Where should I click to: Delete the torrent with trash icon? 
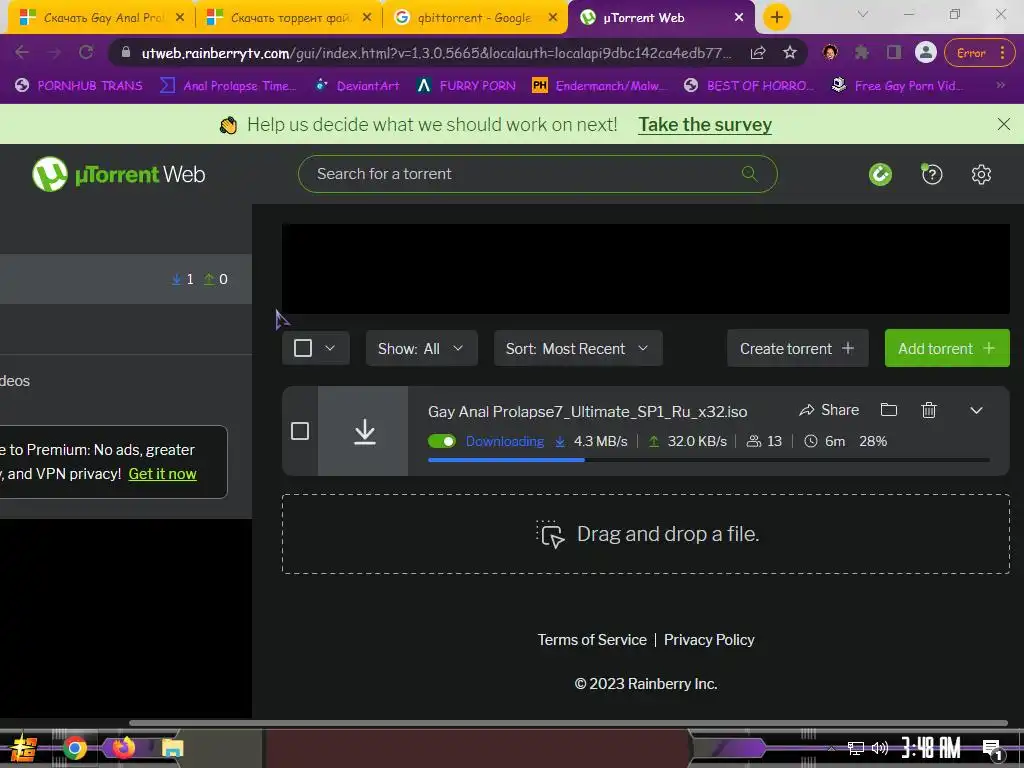pos(929,410)
